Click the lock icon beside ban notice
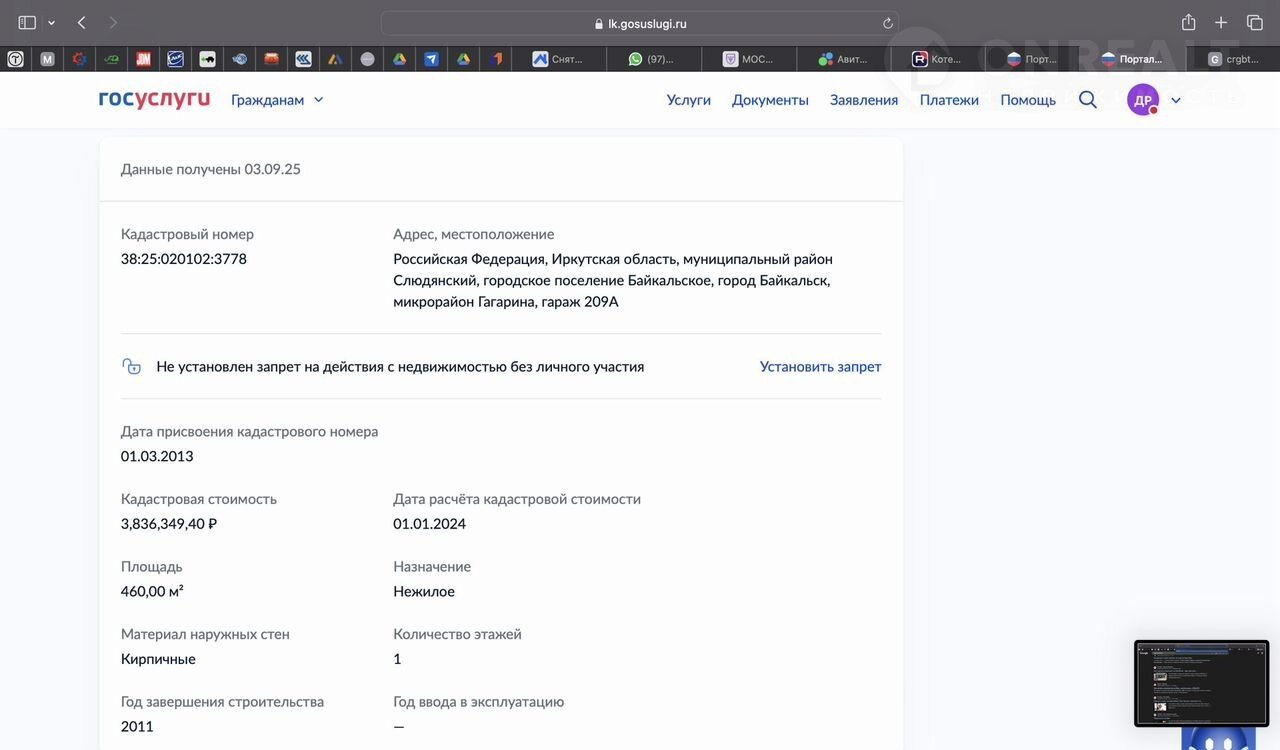 (131, 367)
